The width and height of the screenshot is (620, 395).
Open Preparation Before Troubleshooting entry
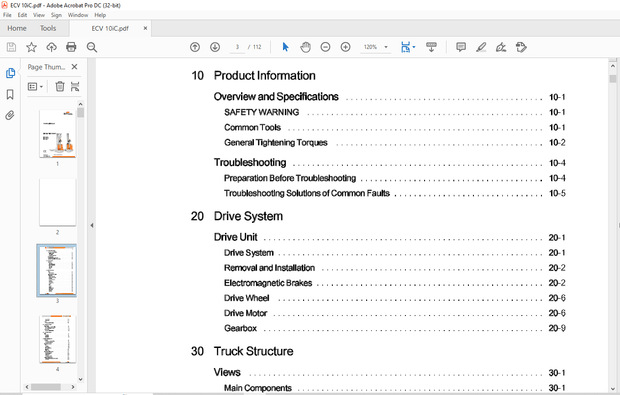(x=290, y=178)
